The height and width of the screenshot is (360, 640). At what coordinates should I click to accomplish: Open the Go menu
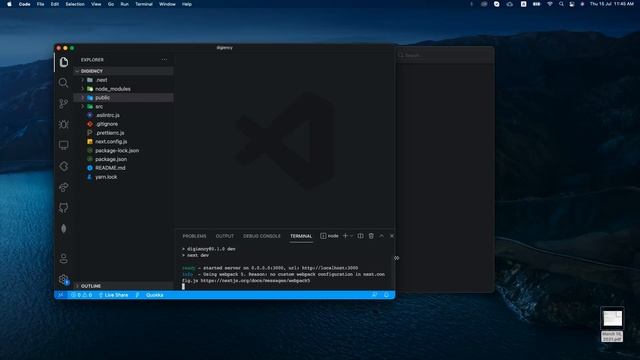click(x=111, y=4)
